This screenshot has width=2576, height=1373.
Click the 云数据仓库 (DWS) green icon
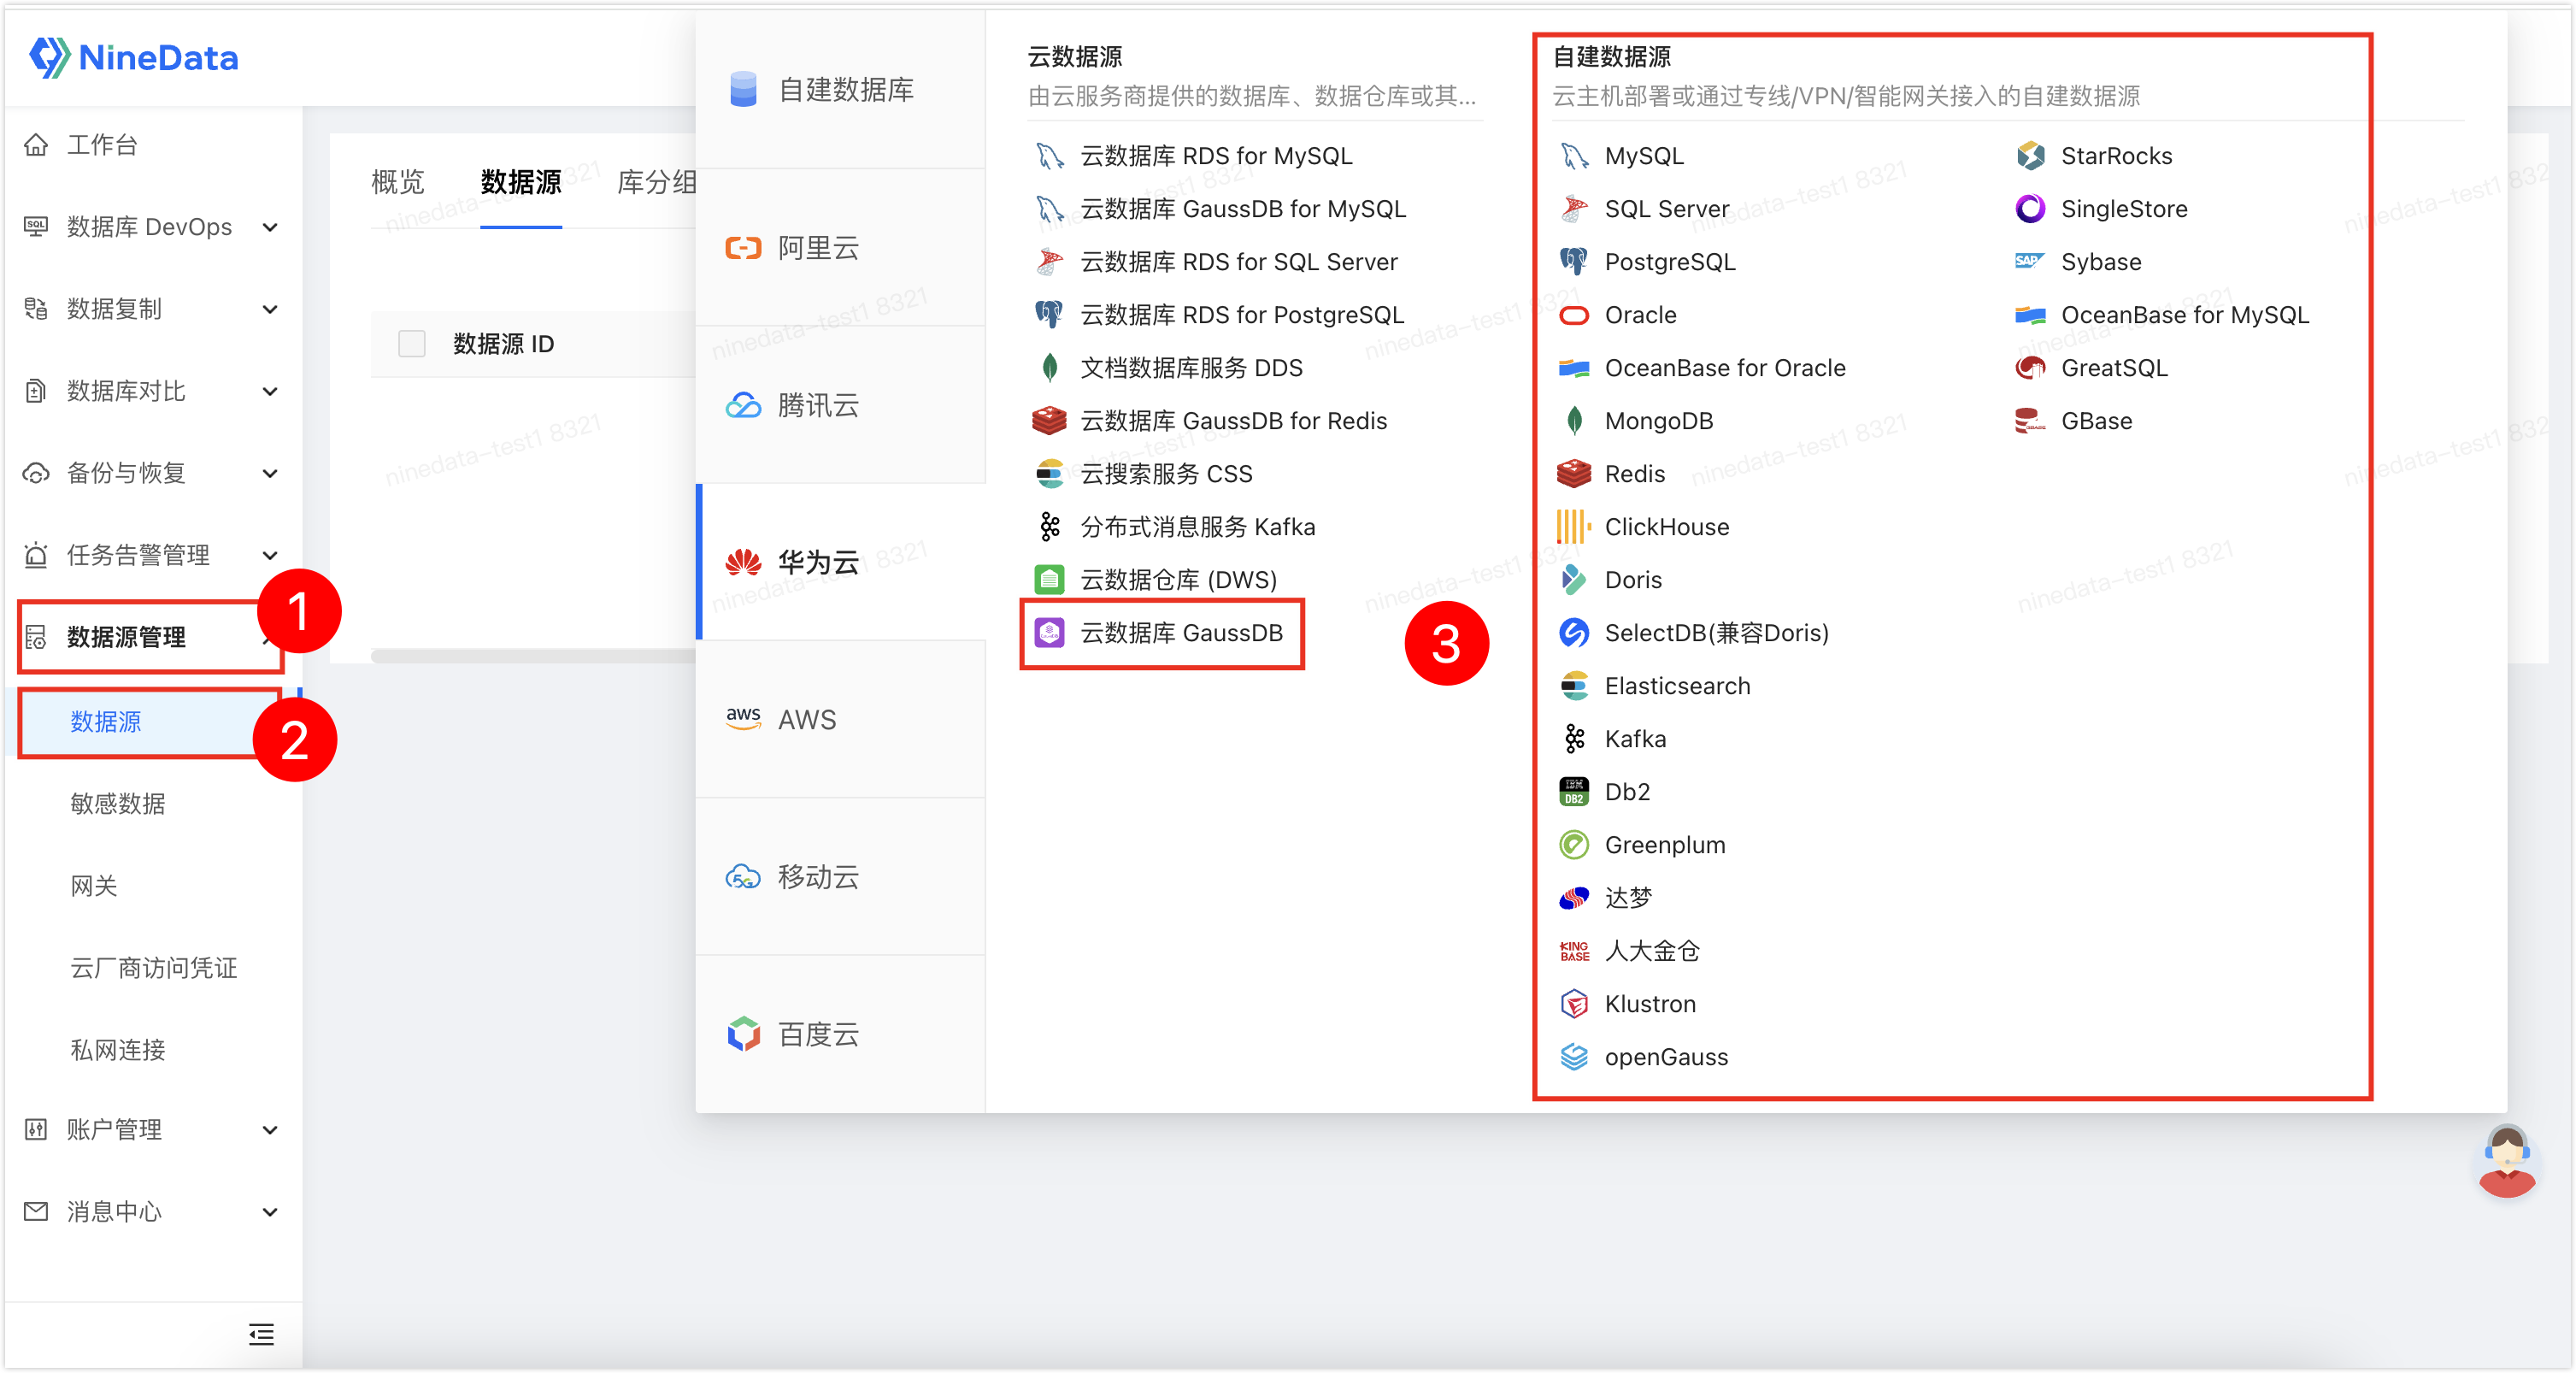[1049, 580]
